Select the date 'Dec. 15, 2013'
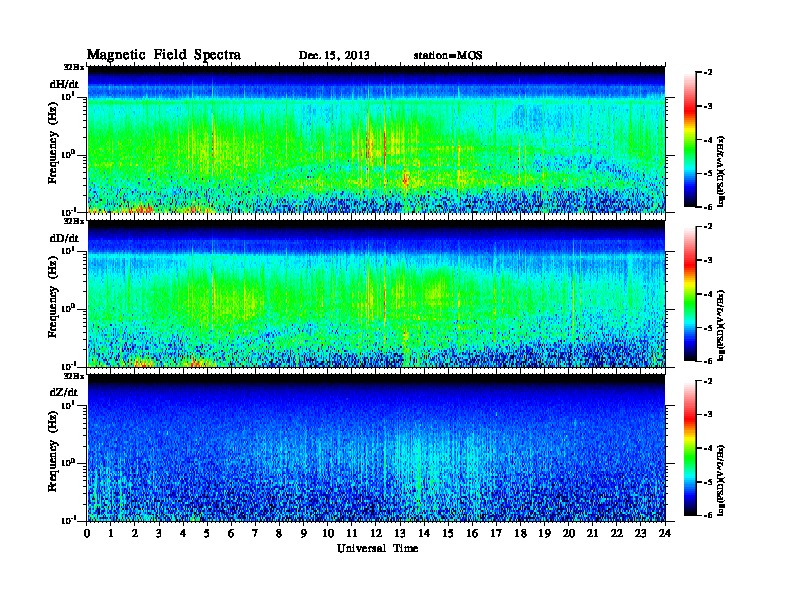The height and width of the screenshot is (612, 792). [x=334, y=56]
